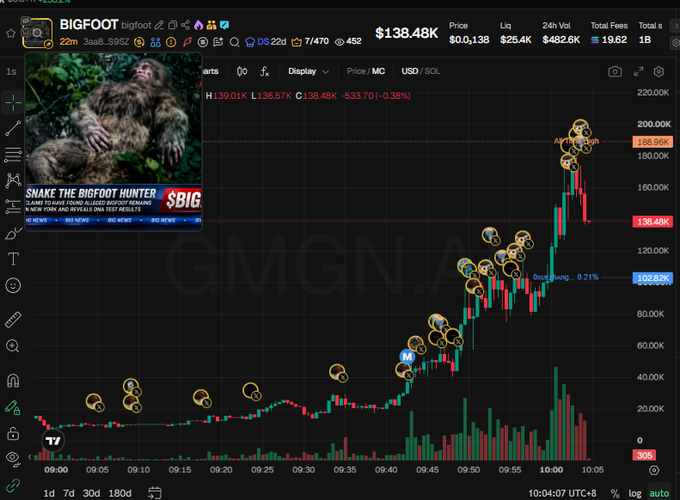Click the edit pencil icon next to bigfoot

(159, 25)
